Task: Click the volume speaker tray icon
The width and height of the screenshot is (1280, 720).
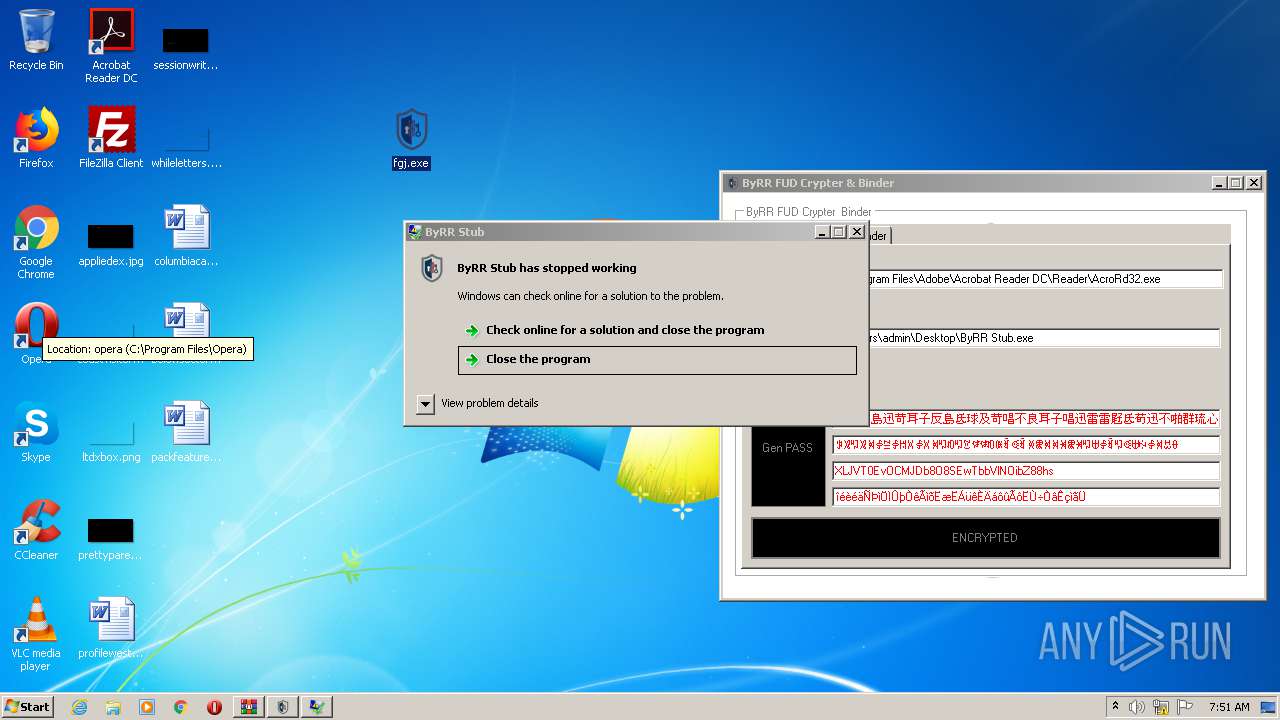Action: tap(1137, 707)
